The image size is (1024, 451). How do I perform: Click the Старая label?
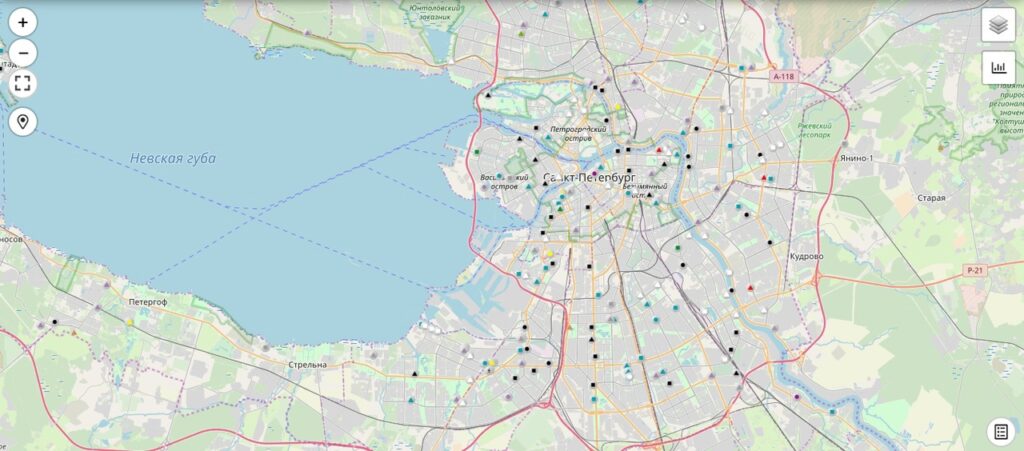pyautogui.click(x=931, y=198)
